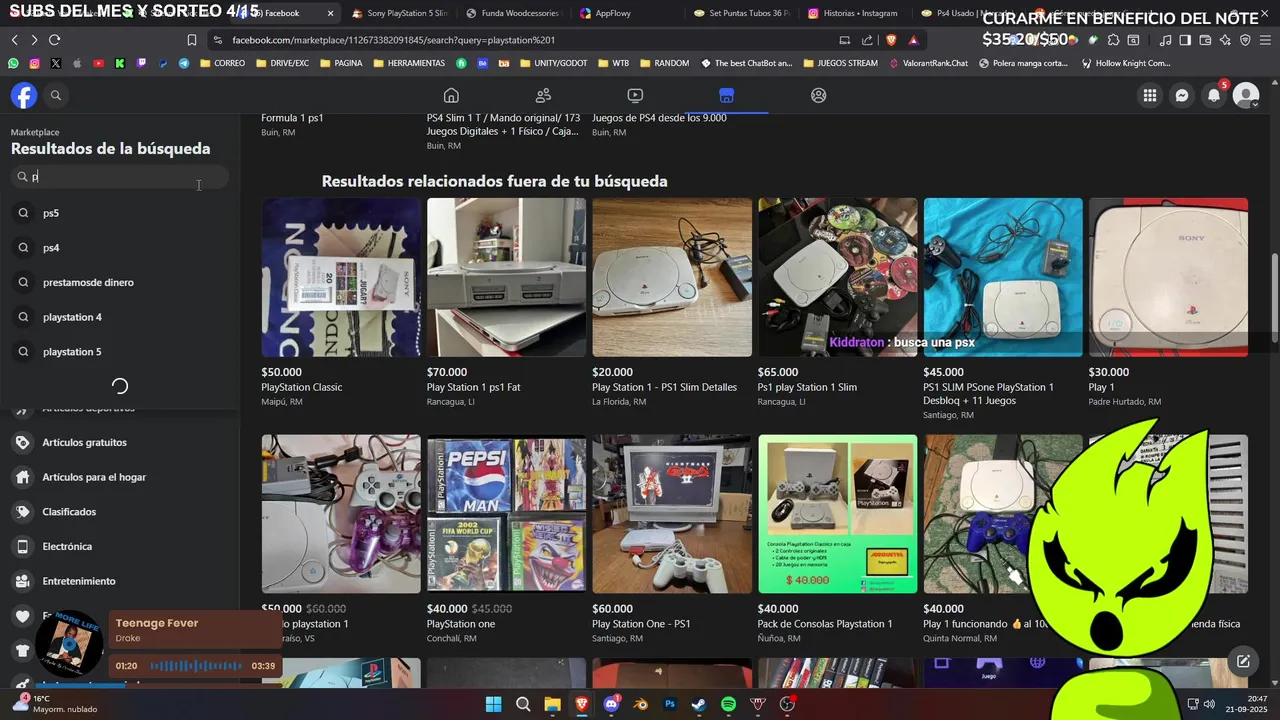Open Steam from the taskbar

point(699,704)
